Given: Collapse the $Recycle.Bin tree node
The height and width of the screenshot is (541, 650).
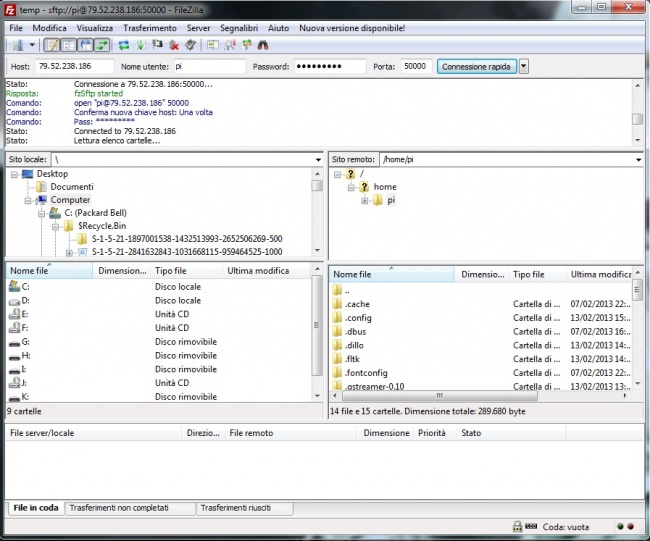Looking at the screenshot, I should pos(55,227).
